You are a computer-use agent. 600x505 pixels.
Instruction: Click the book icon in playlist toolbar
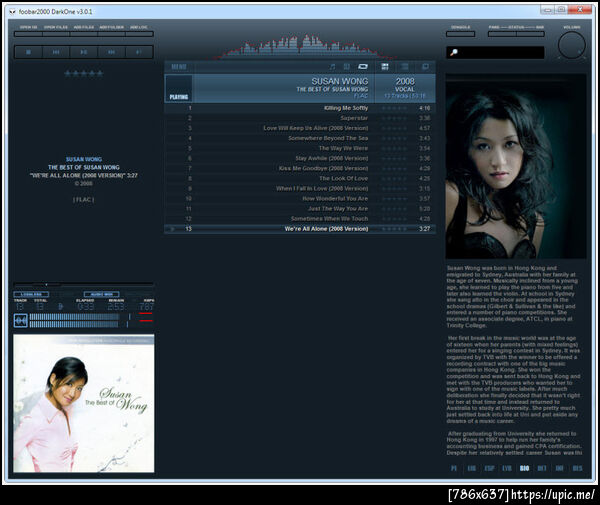point(347,67)
